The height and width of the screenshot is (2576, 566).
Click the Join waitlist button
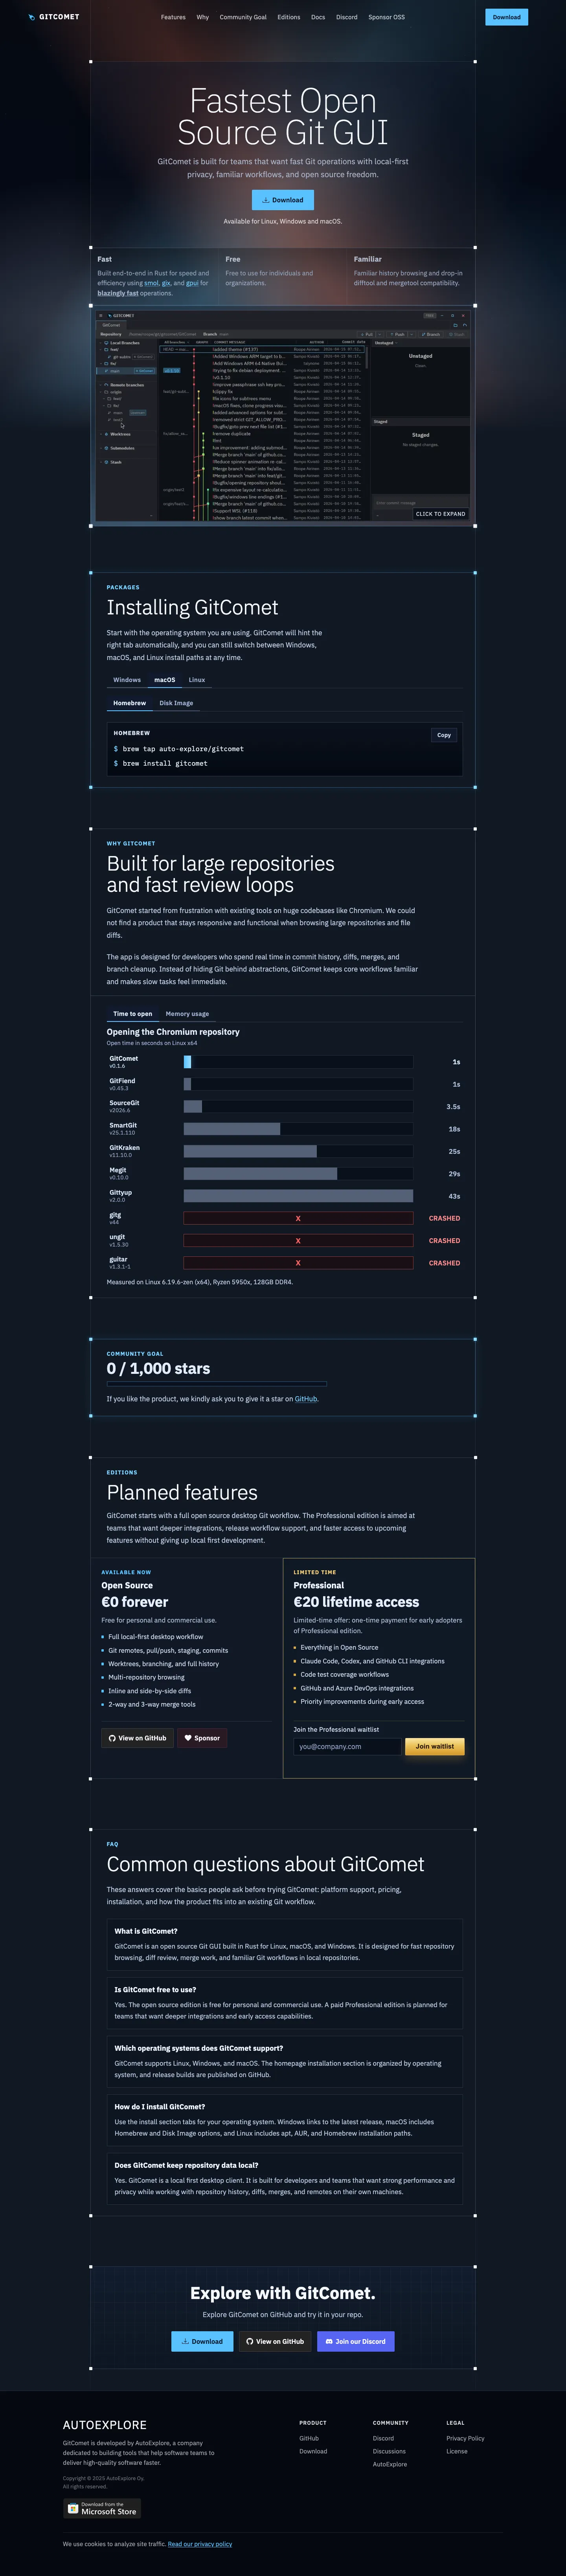434,1746
